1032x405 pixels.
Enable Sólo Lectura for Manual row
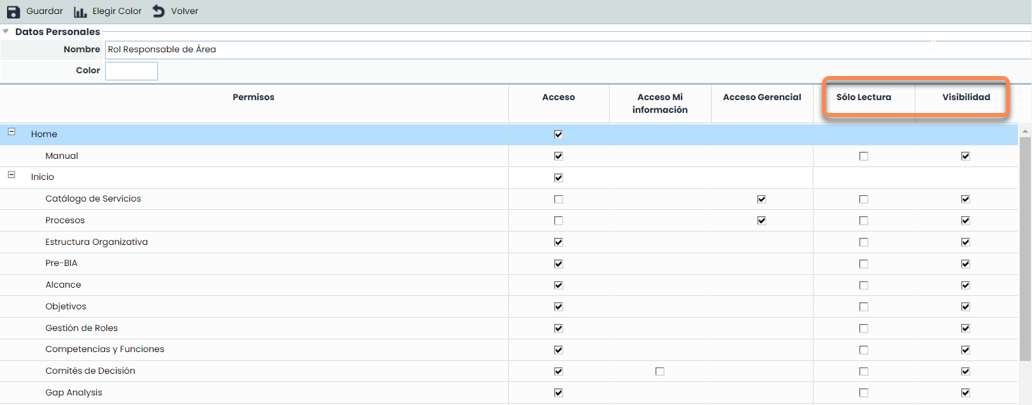coord(864,156)
